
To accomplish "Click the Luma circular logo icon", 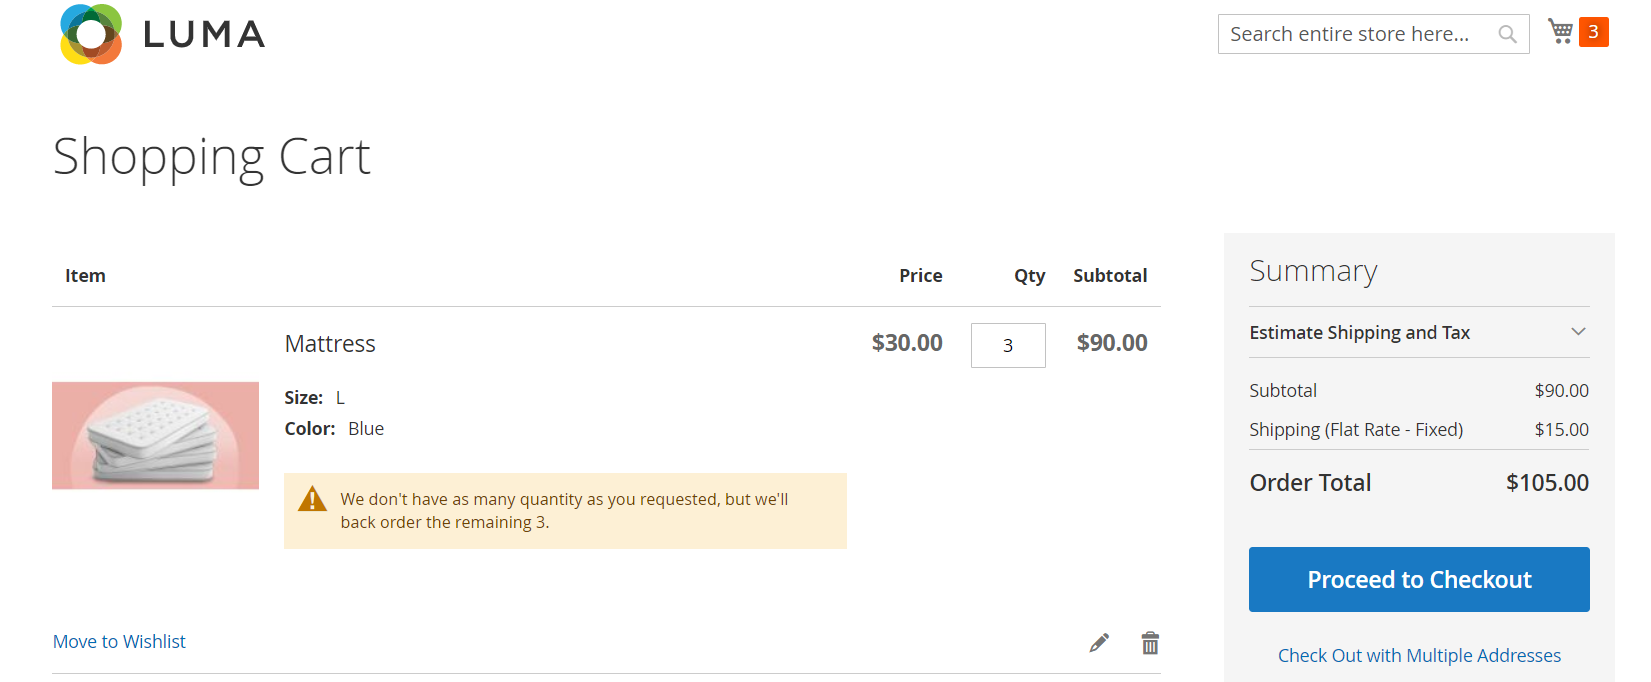I will (x=91, y=34).
